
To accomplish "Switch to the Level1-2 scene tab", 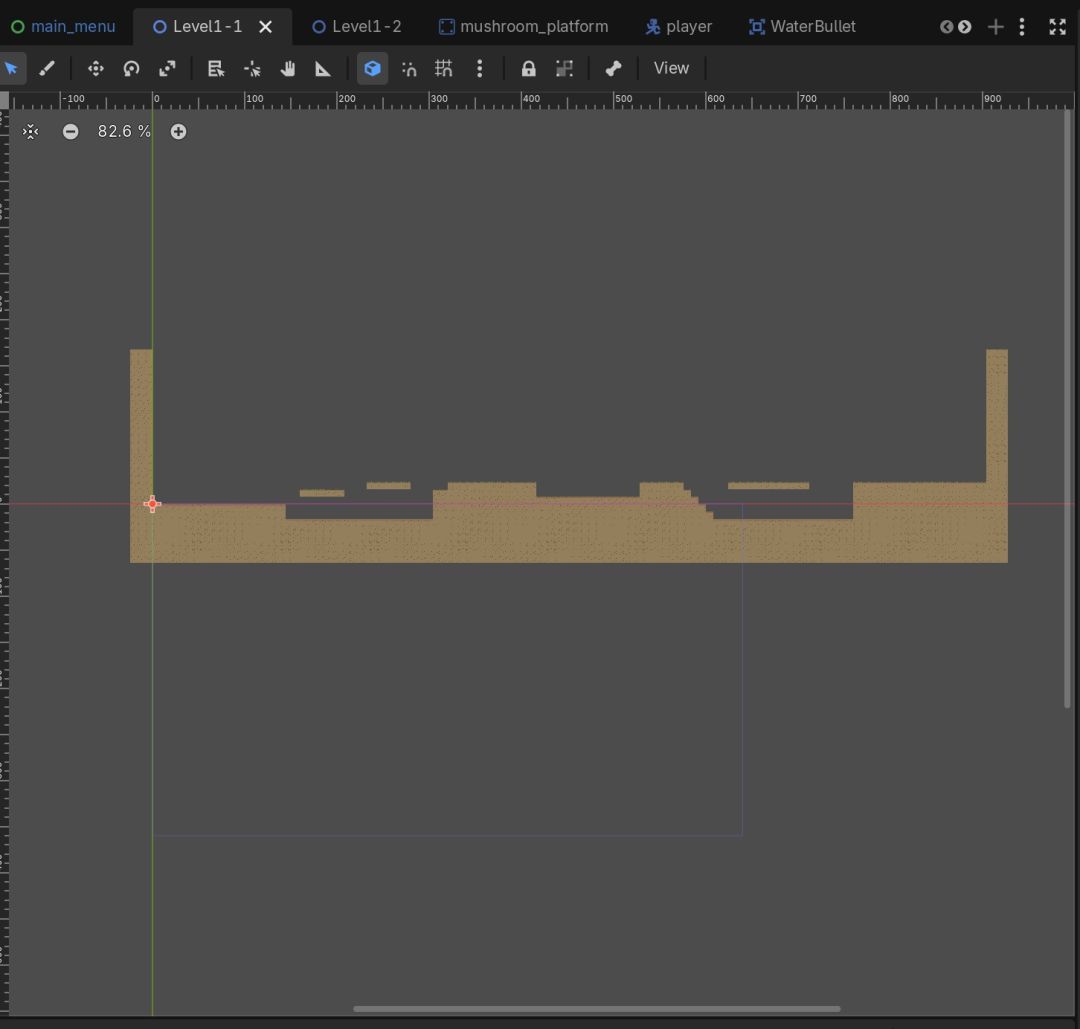I will point(357,27).
